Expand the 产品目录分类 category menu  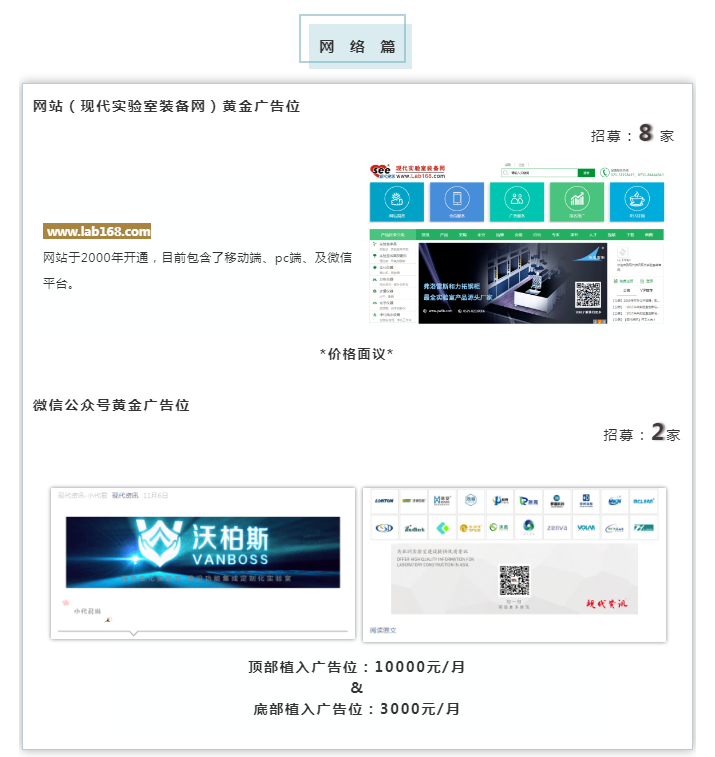(392, 235)
